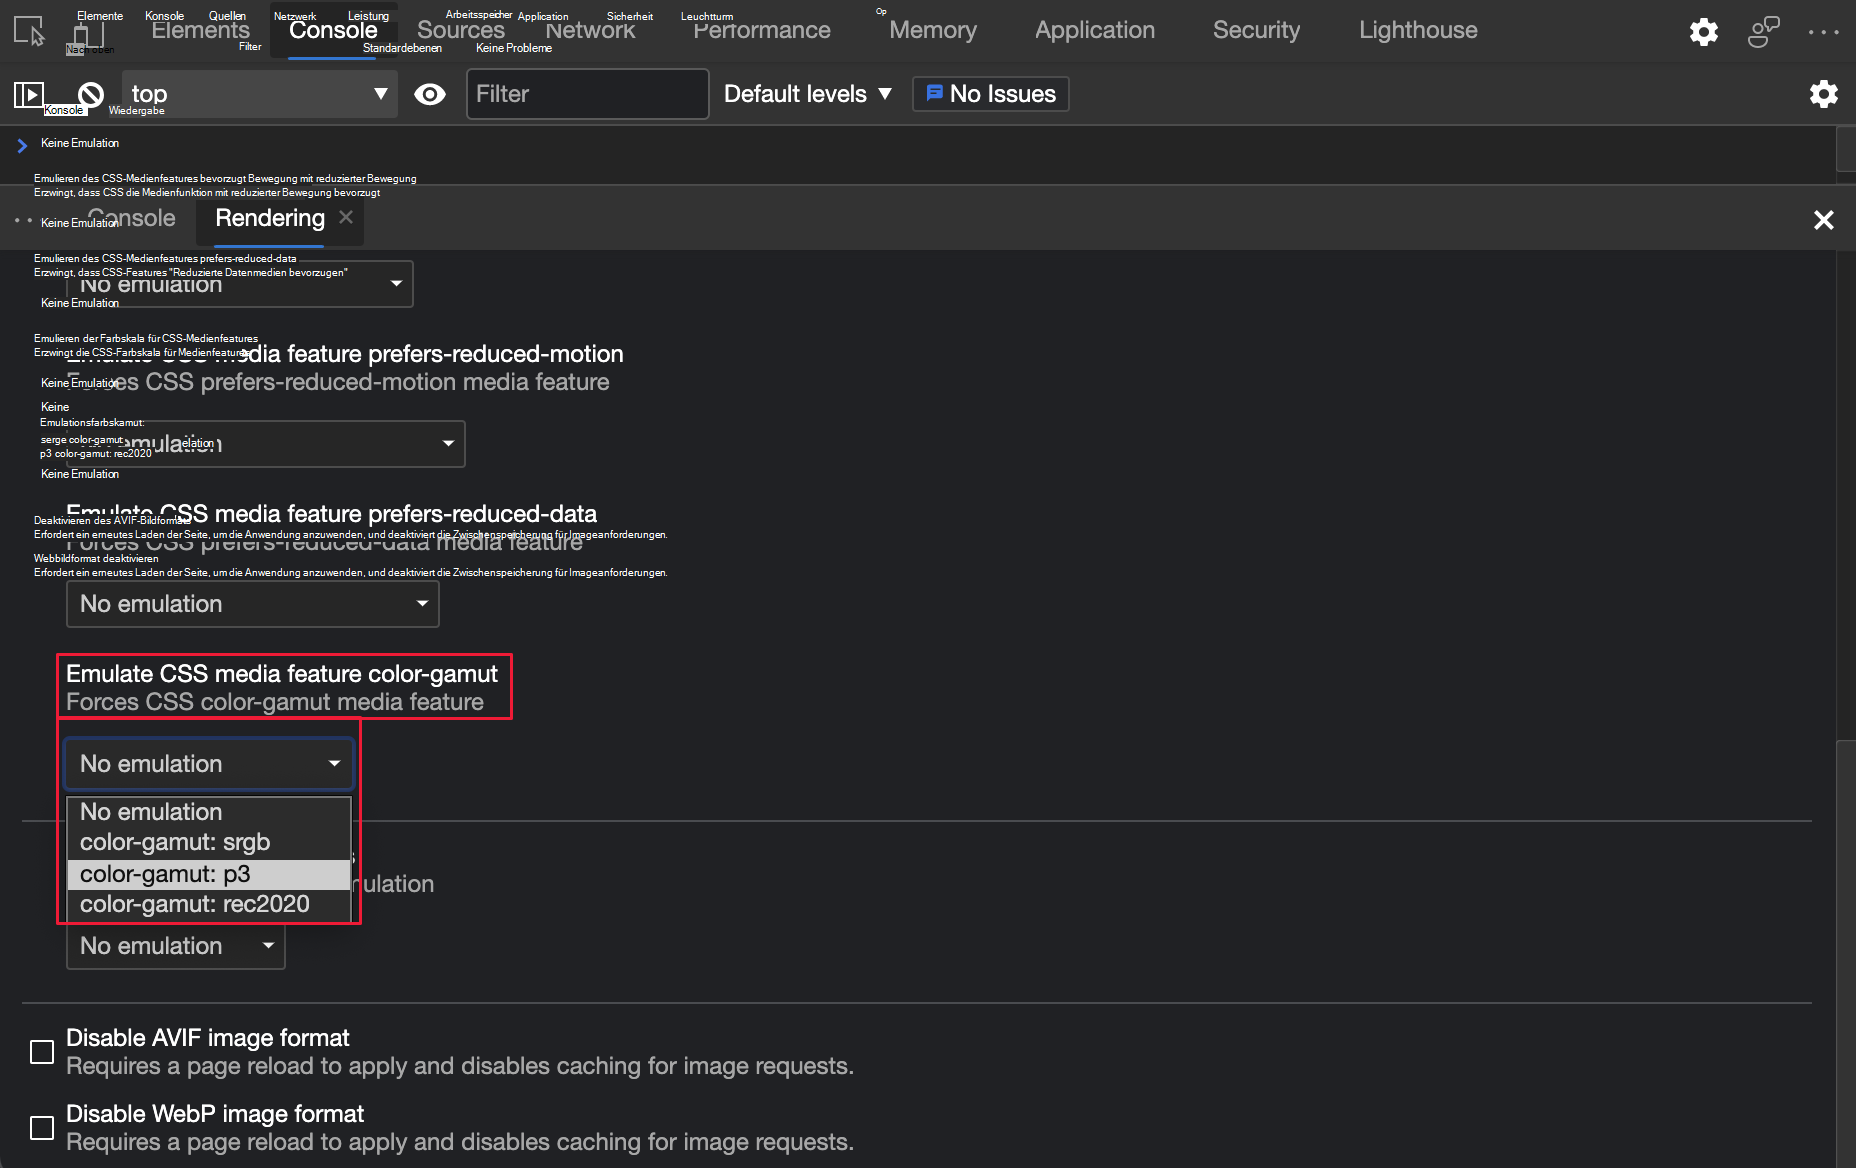Close the Rendering tab
1856x1168 pixels.
click(x=345, y=216)
